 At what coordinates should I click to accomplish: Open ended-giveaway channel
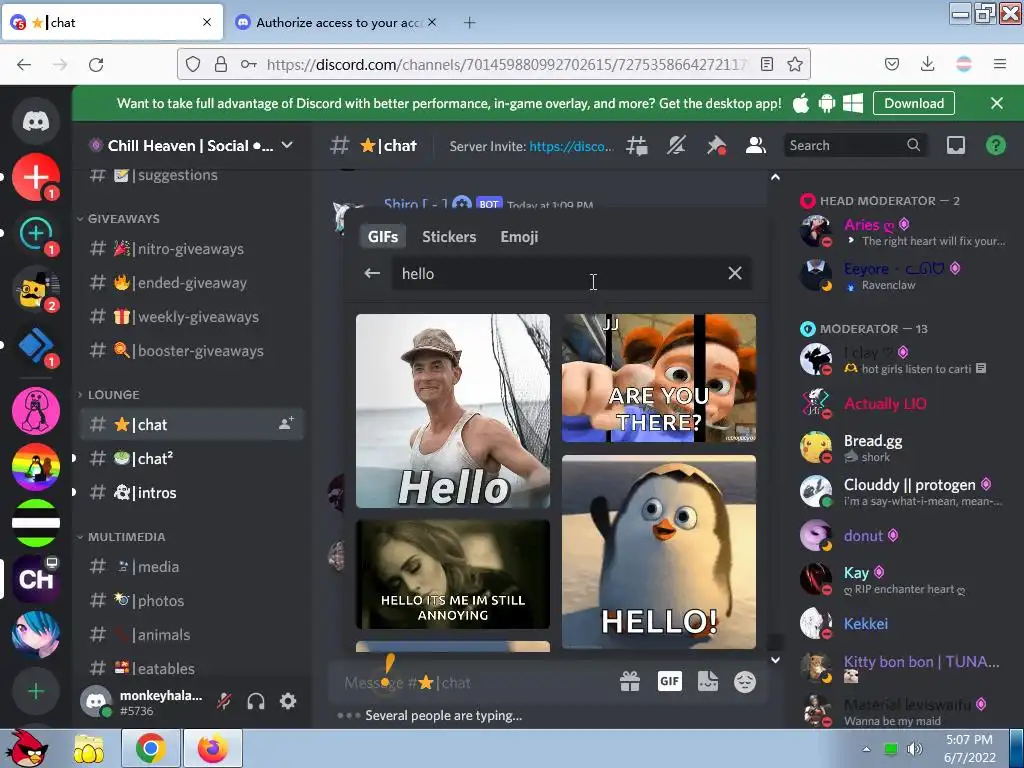tap(192, 282)
